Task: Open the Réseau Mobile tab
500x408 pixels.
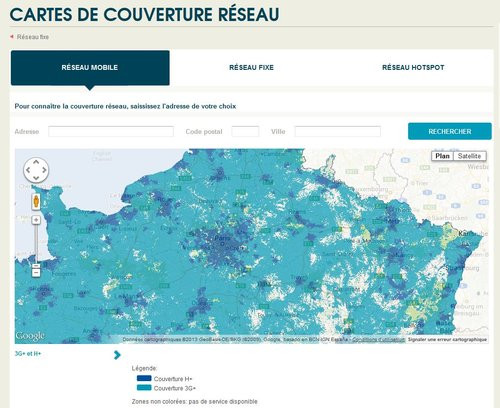Action: [90, 68]
